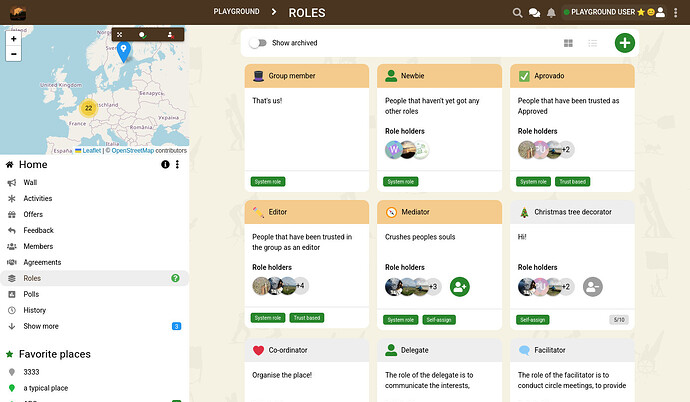Click the Home info icon

pos(165,164)
